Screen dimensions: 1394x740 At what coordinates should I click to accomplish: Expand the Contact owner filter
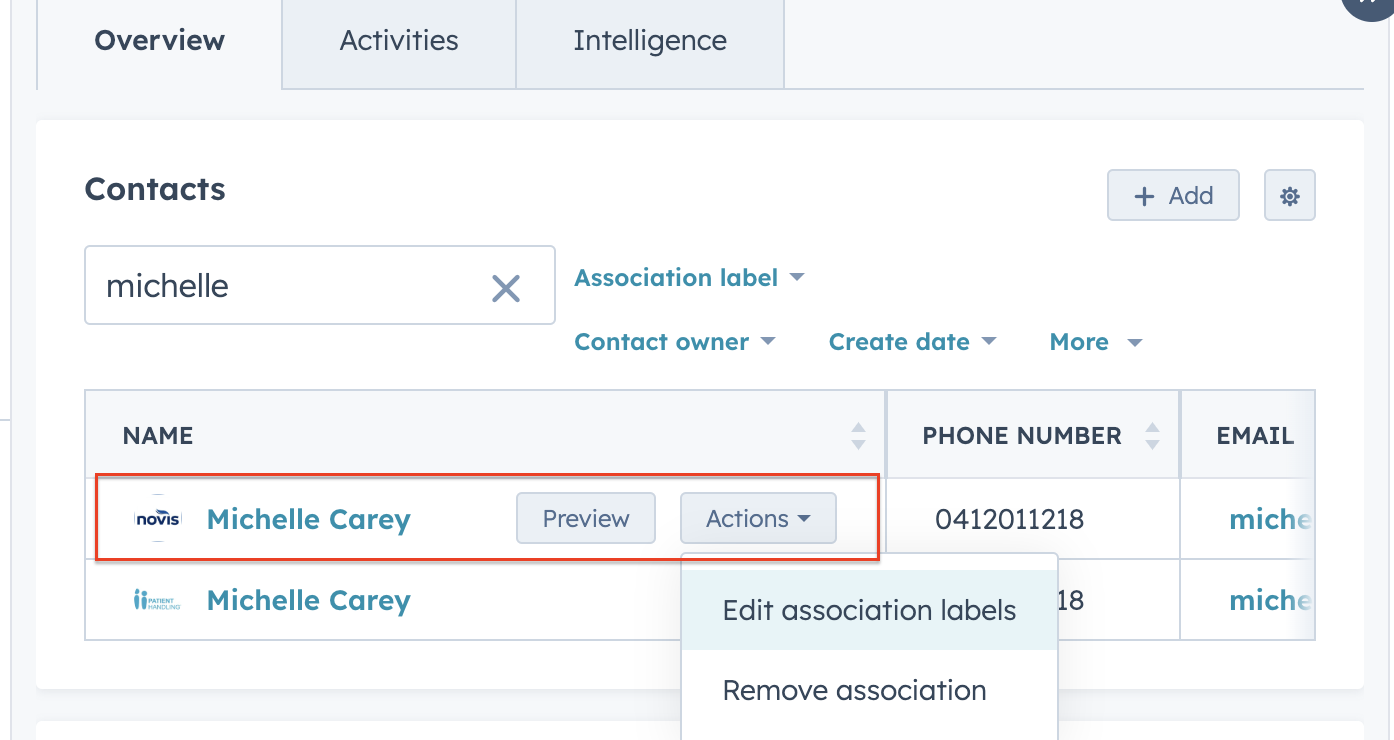[675, 342]
